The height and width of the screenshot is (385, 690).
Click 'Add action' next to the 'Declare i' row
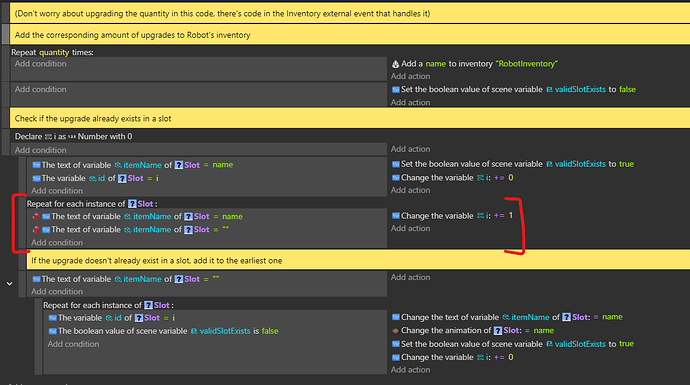(410, 149)
